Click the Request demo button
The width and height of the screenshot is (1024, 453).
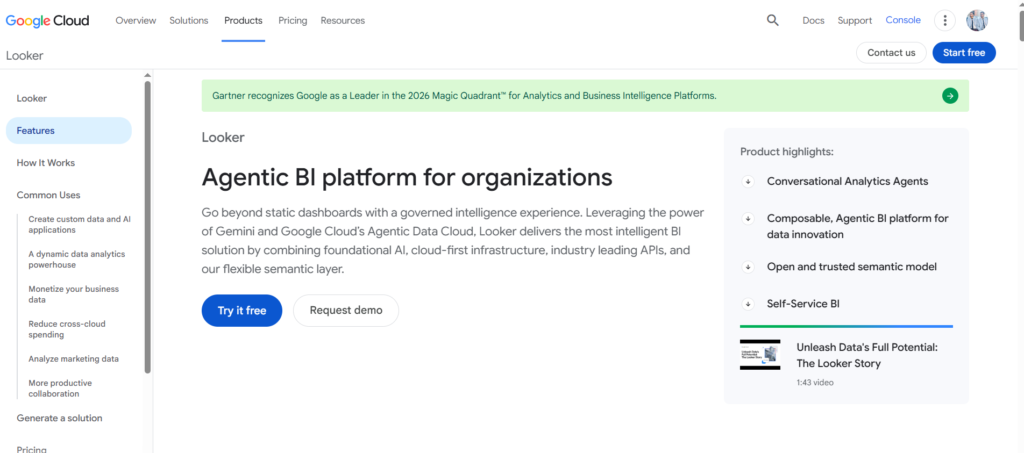click(x=346, y=311)
